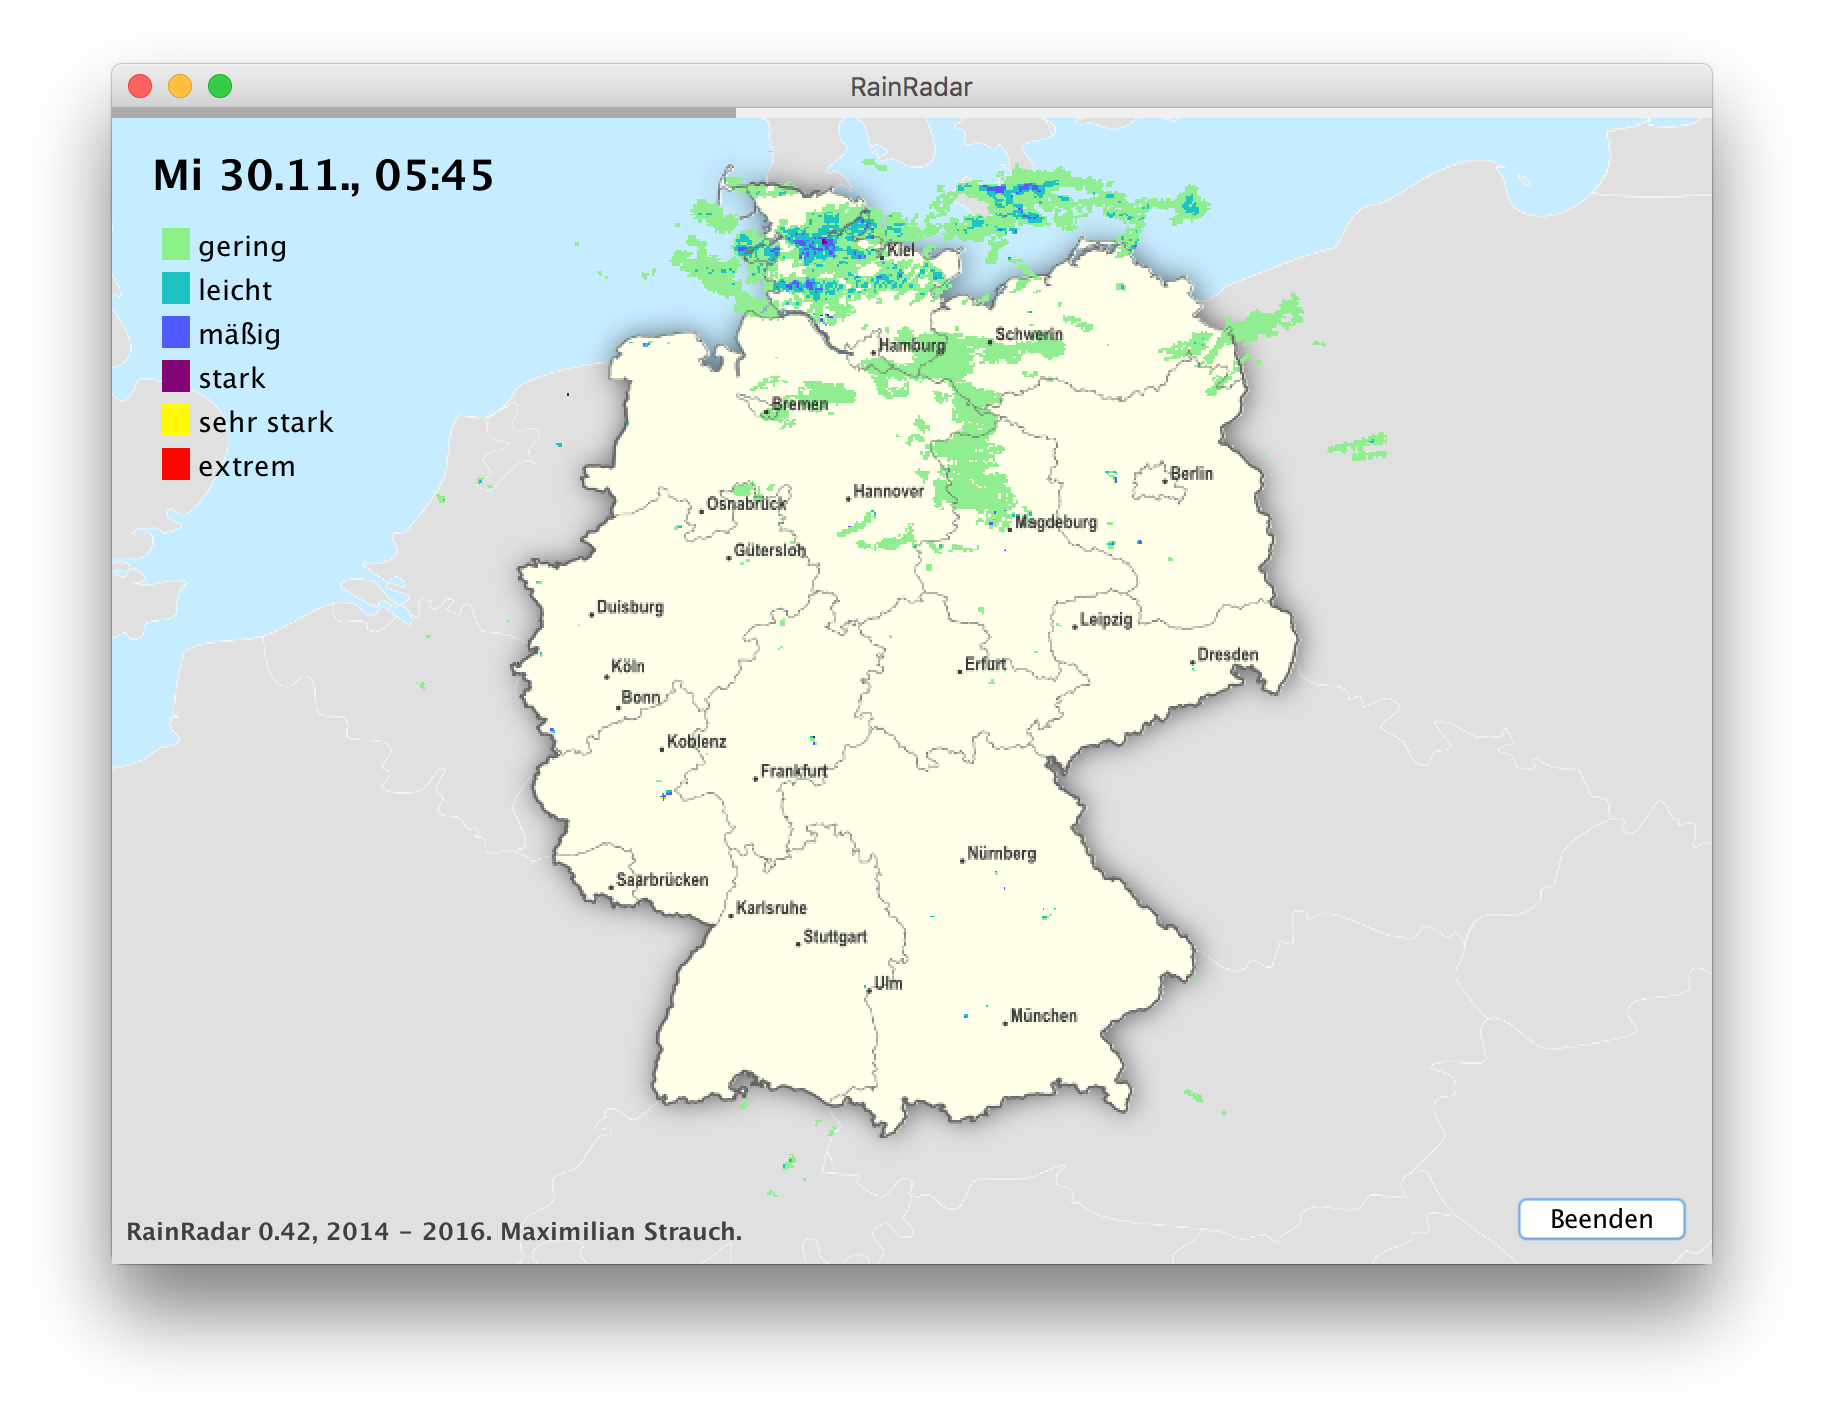Click Magdeburg city label
1824x1424 pixels.
coord(1055,522)
